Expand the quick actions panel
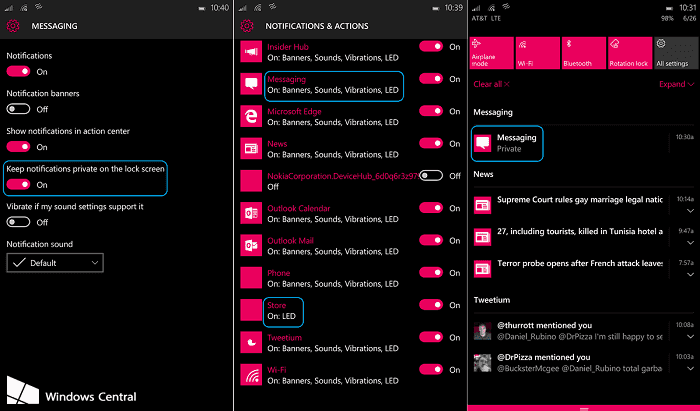The width and height of the screenshot is (700, 411). [676, 85]
